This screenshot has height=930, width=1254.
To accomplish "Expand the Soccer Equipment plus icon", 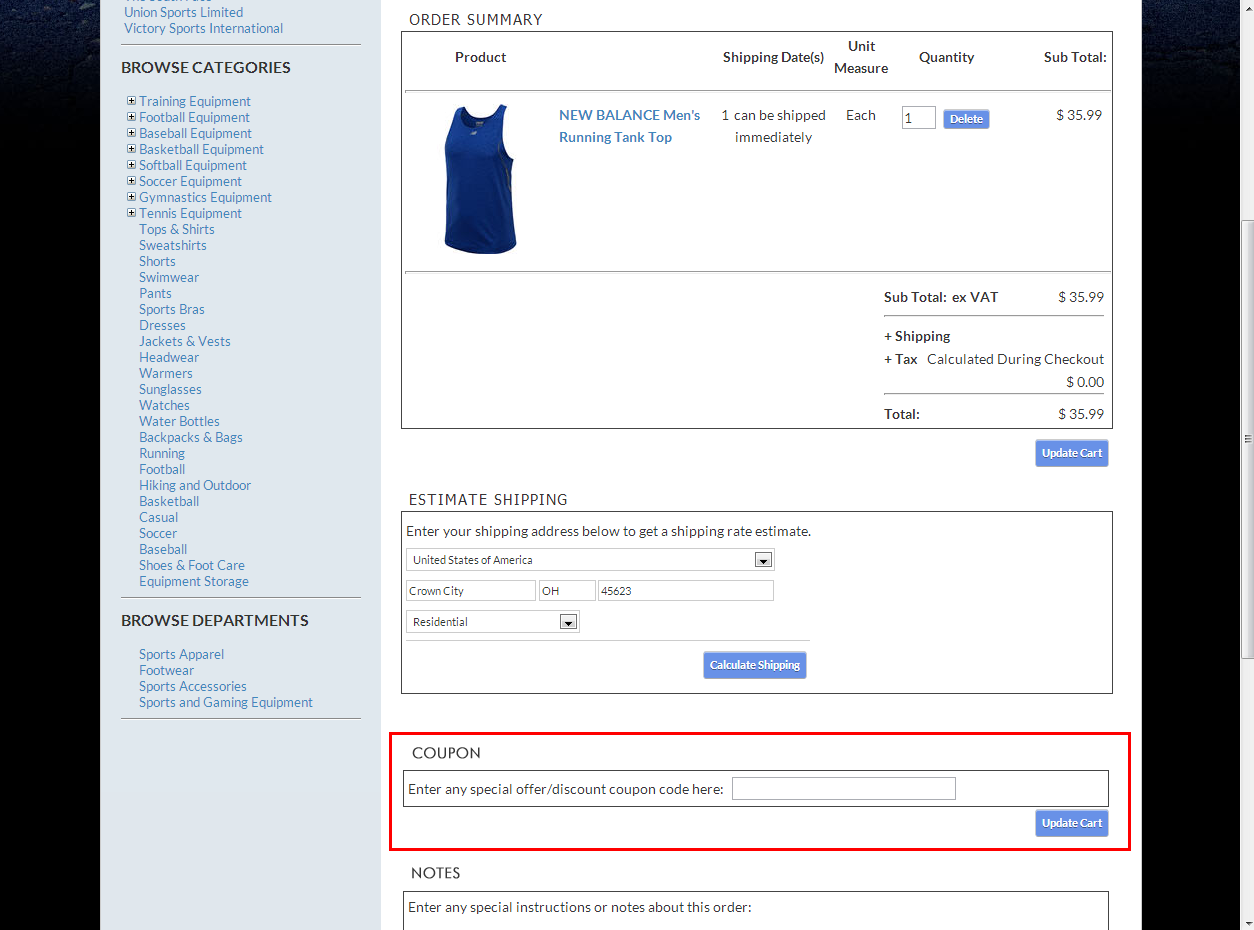I will click(x=131, y=181).
